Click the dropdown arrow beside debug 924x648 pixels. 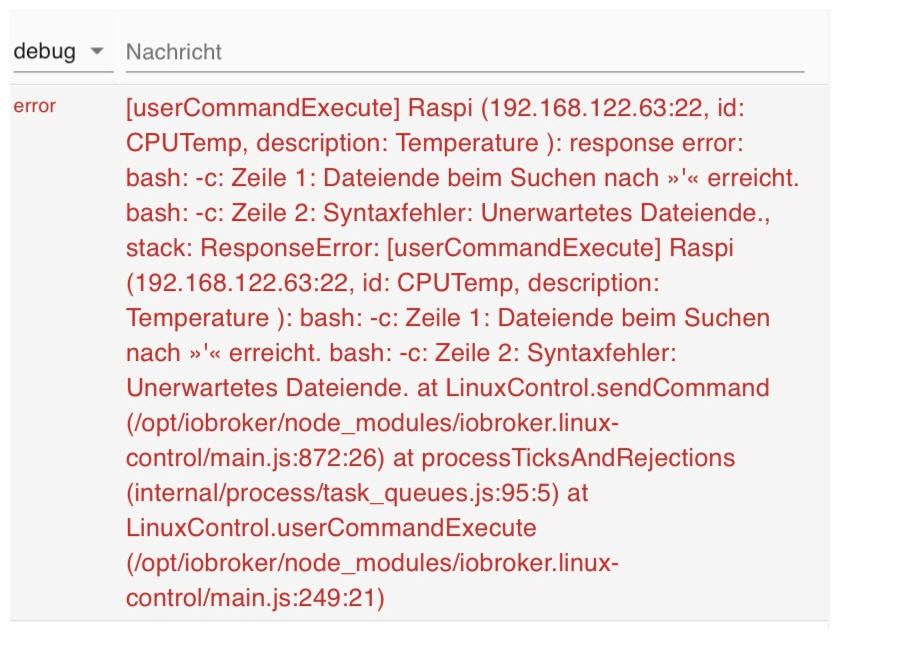pyautogui.click(x=97, y=52)
